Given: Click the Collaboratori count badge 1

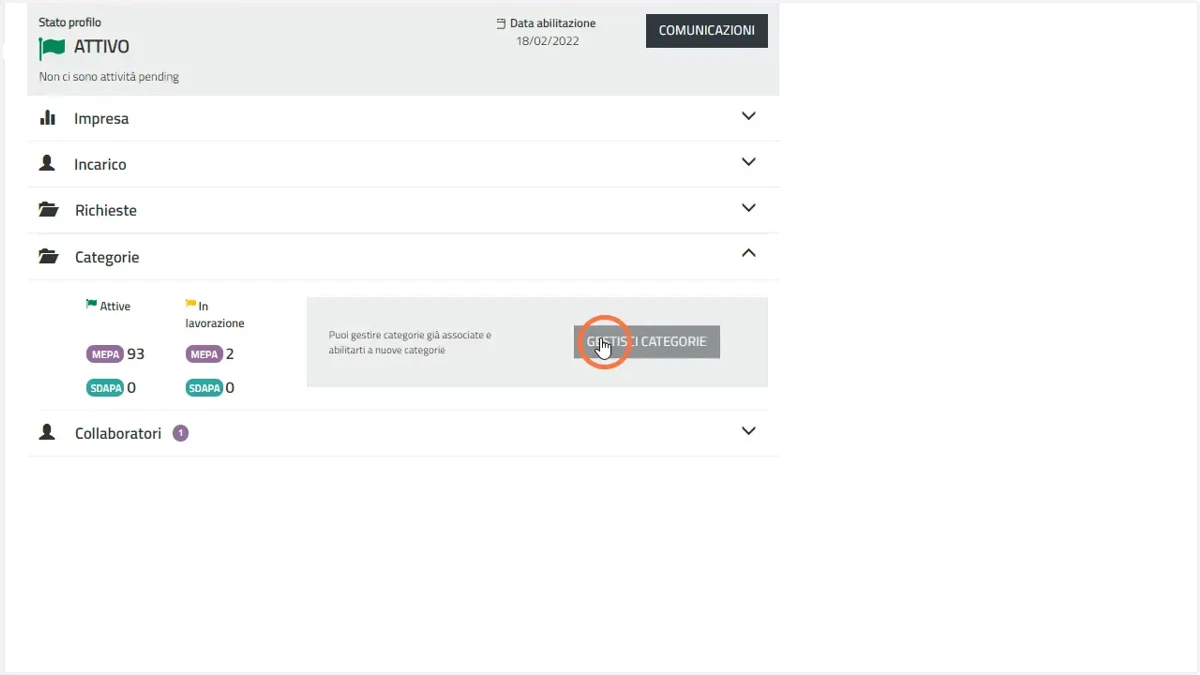Looking at the screenshot, I should (x=180, y=433).
